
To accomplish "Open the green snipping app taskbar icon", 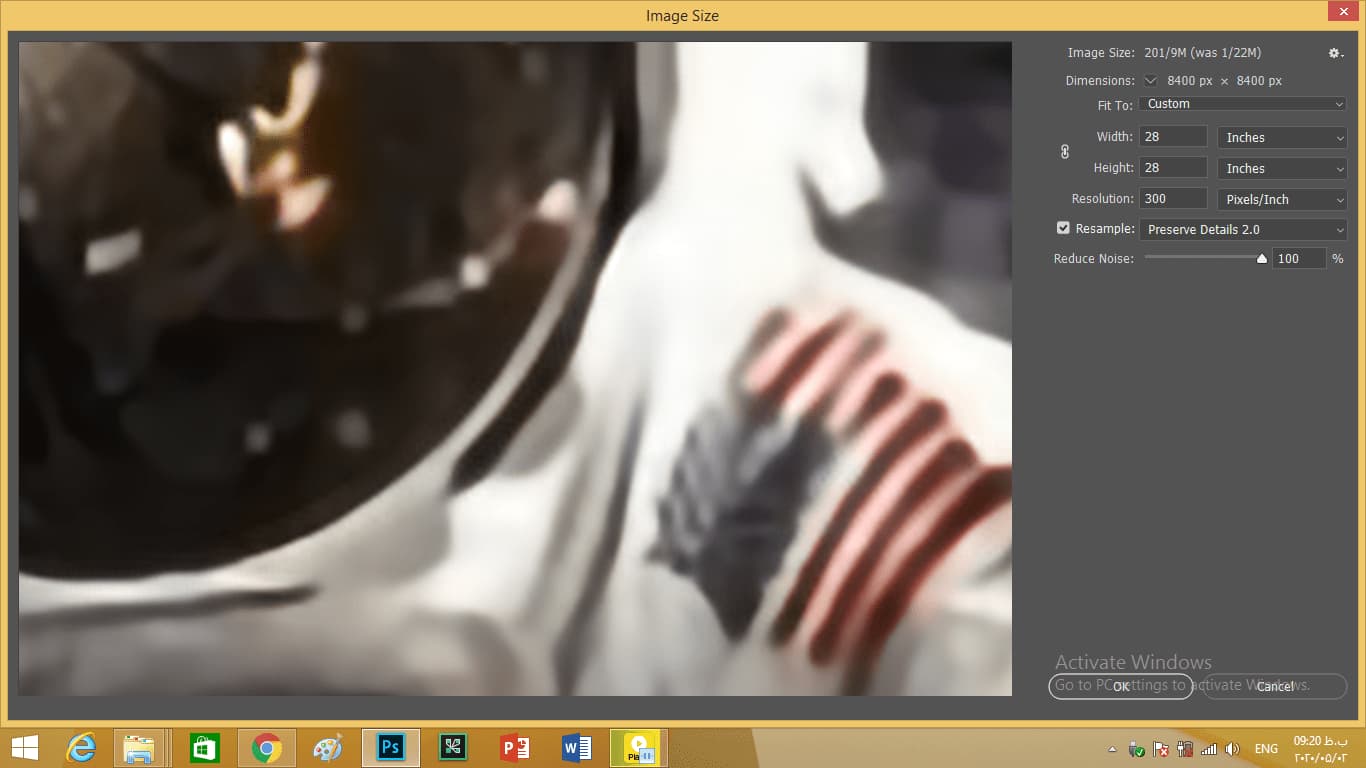I will pos(453,748).
